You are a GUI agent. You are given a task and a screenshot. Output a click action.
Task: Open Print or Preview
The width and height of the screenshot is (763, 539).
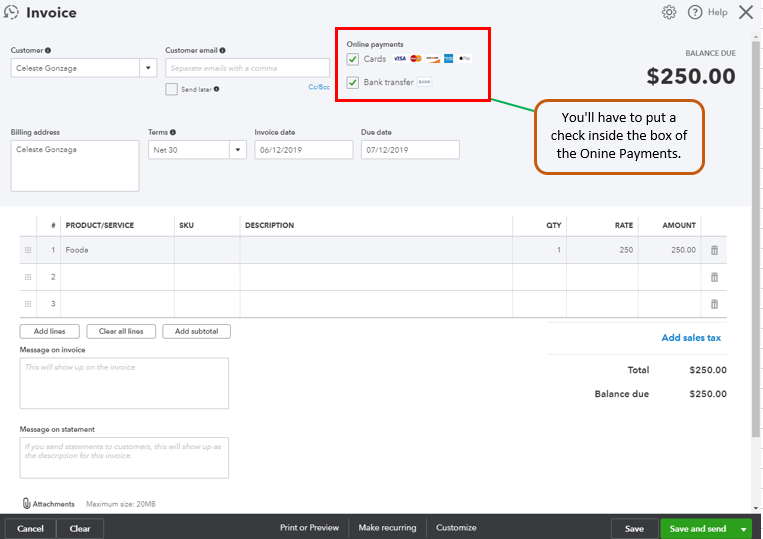(309, 527)
